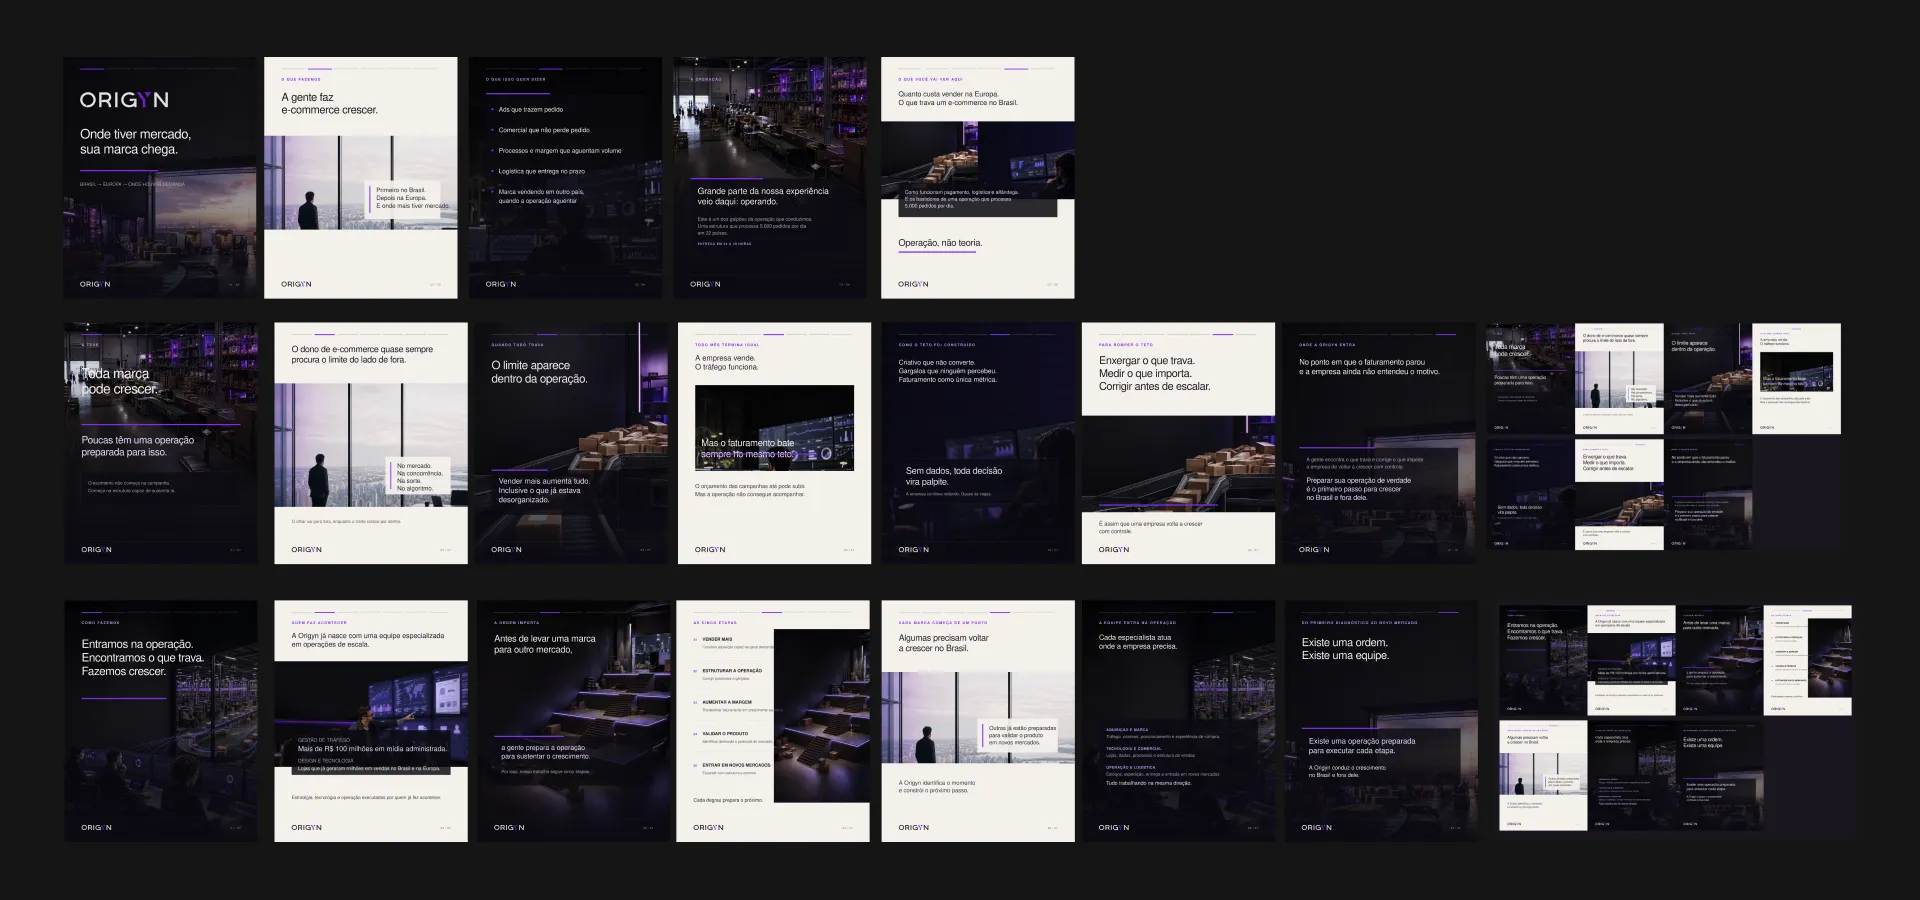
Task: Click the large ORIGYN logo on the cover slide
Action: point(124,100)
